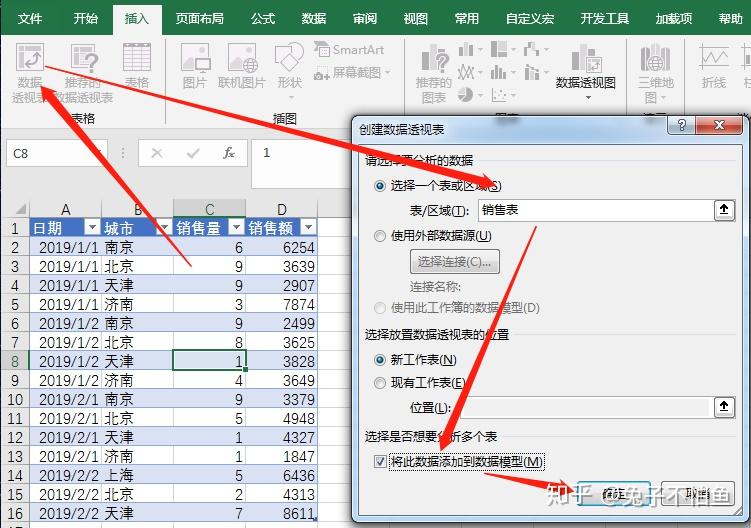Open Recommended PivotTables

pyautogui.click(x=84, y=58)
